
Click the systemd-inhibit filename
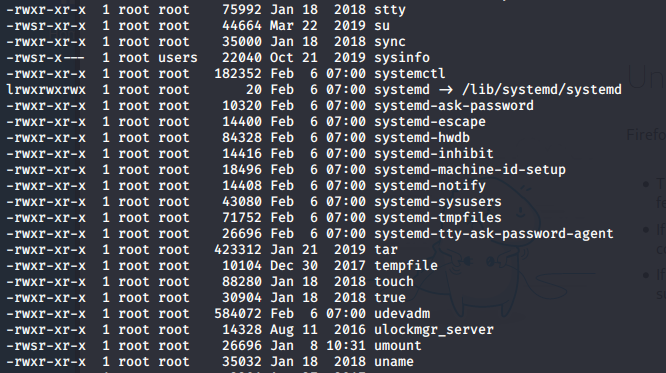(x=434, y=153)
